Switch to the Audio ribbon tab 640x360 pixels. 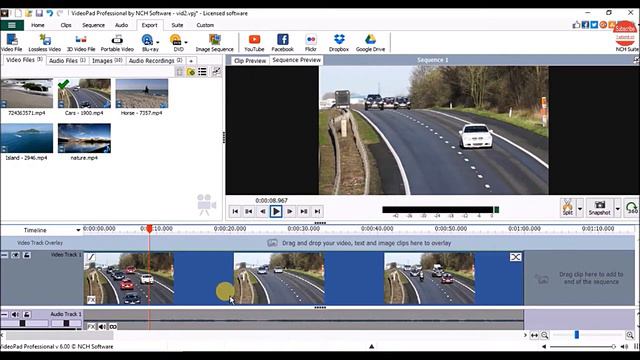click(121, 25)
